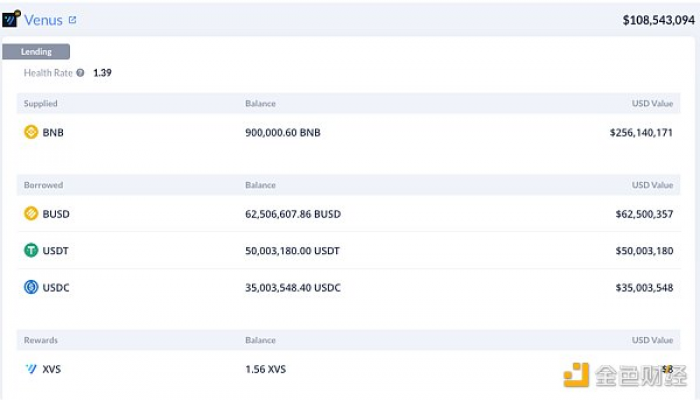The image size is (700, 400).
Task: Click the USDC coin icon
Action: click(x=31, y=287)
